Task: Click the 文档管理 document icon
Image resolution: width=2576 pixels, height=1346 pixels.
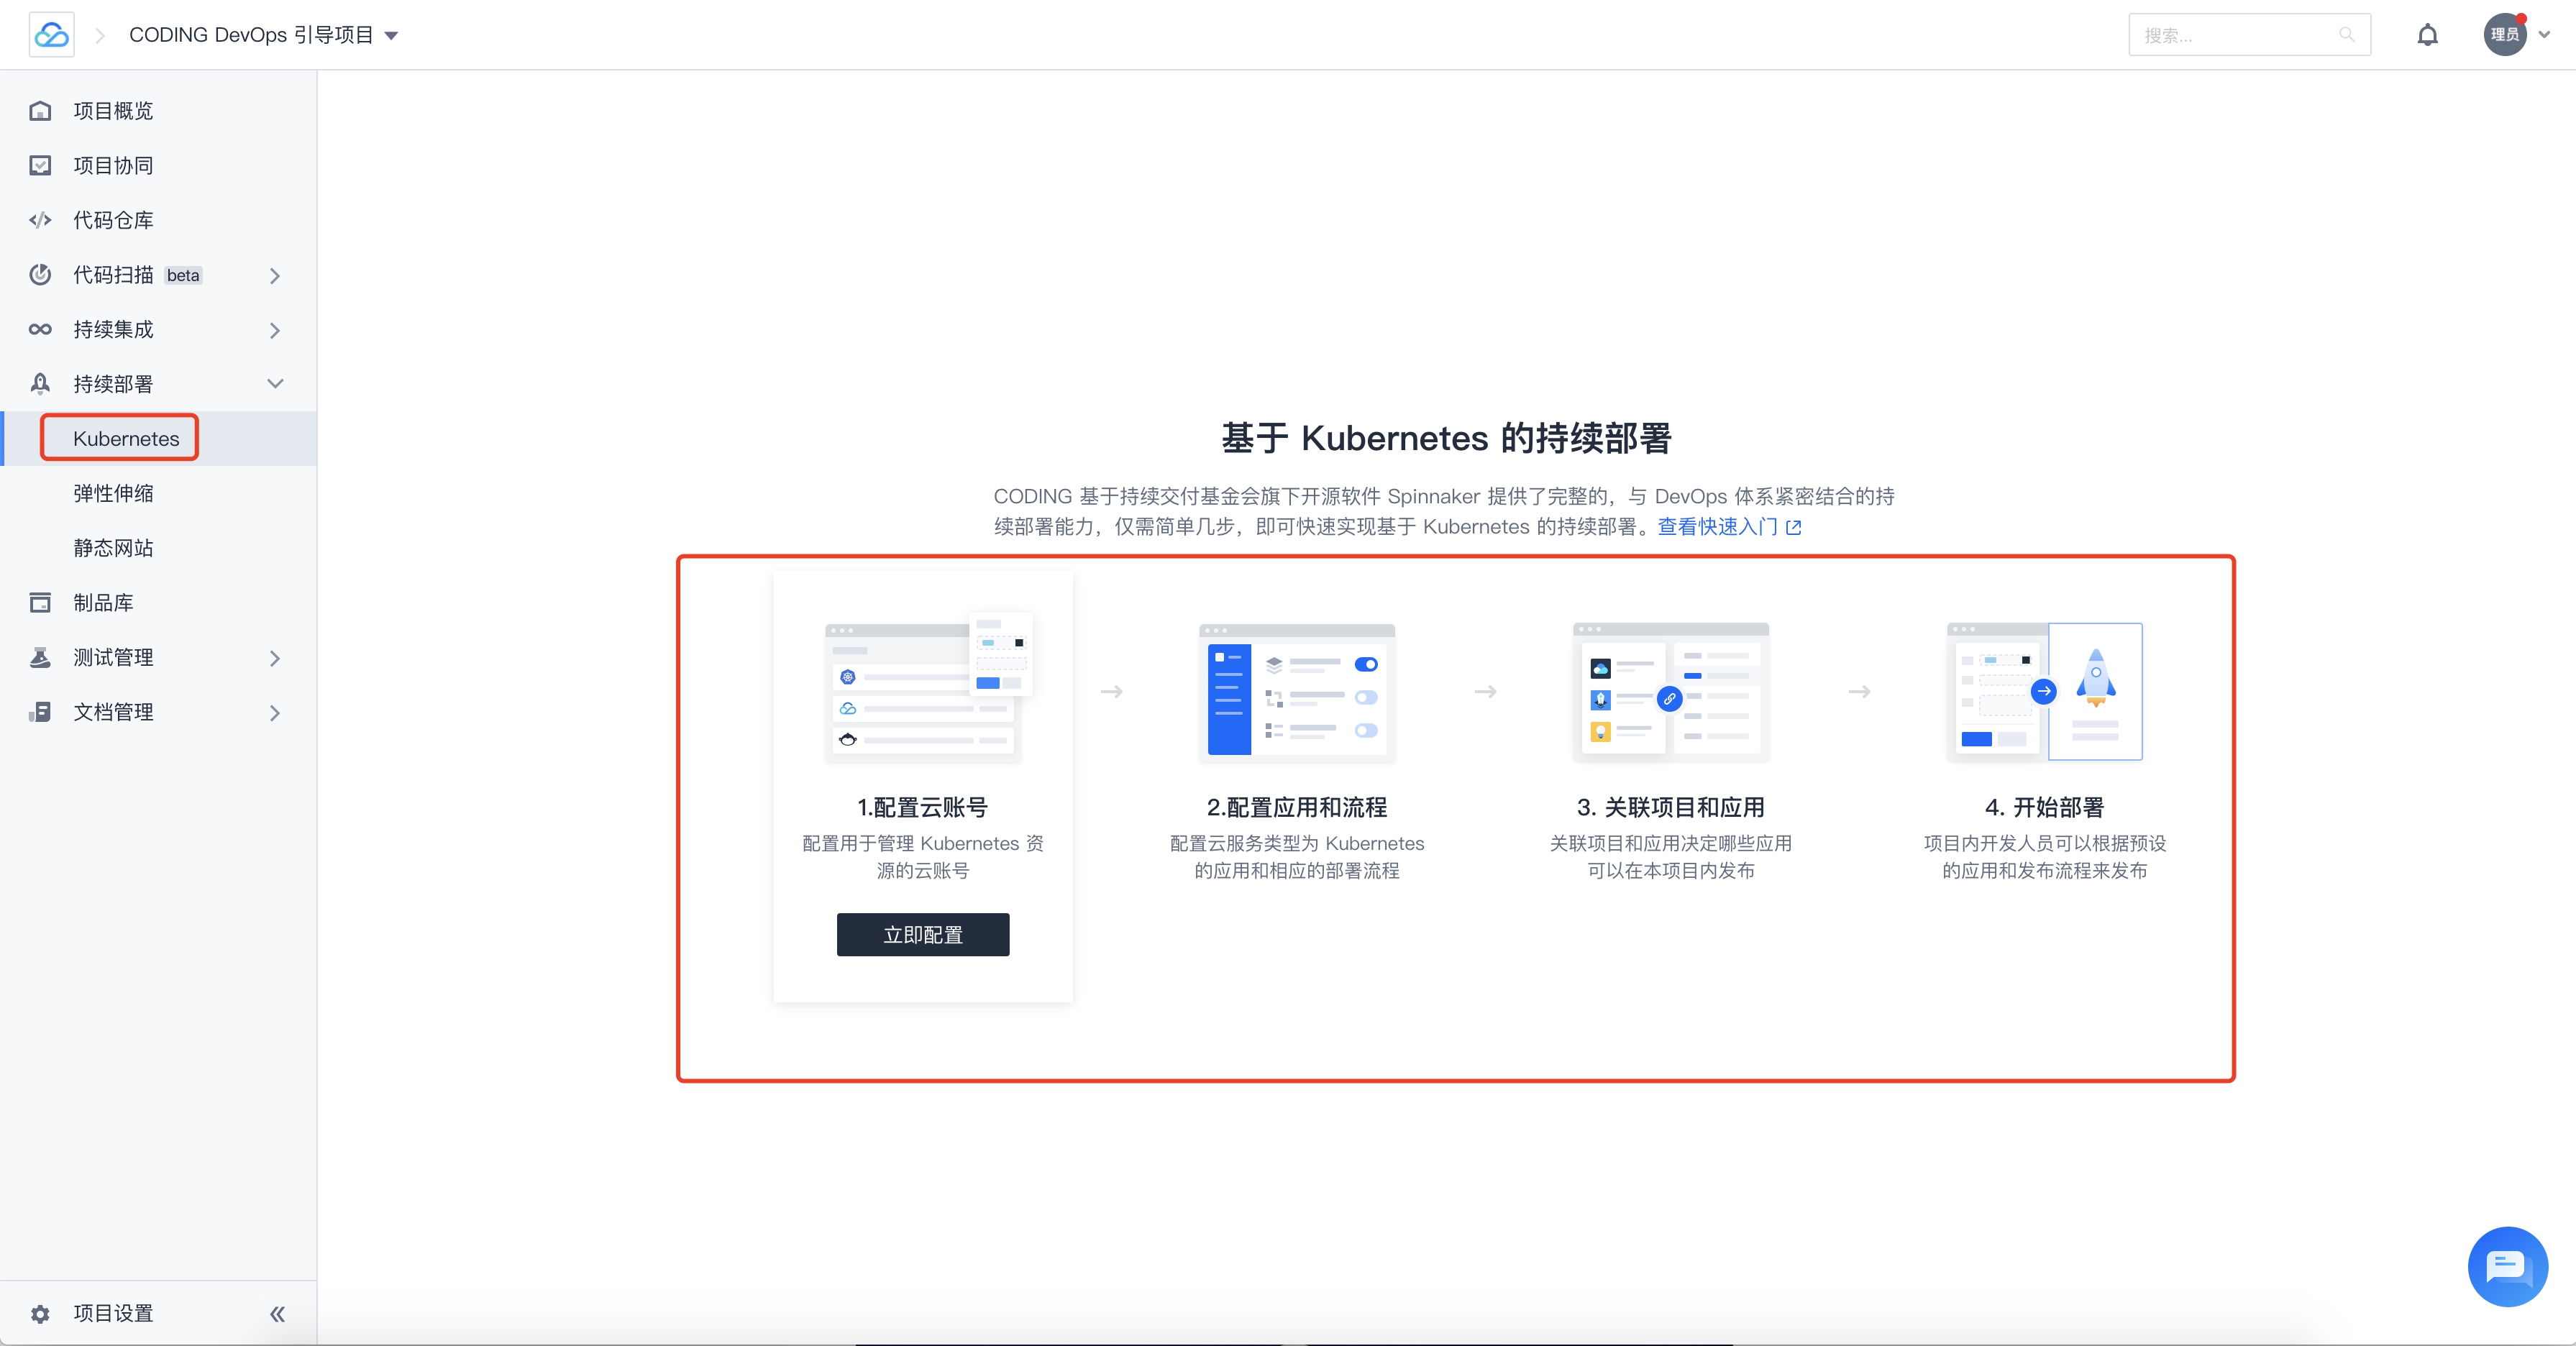Action: click(x=40, y=712)
